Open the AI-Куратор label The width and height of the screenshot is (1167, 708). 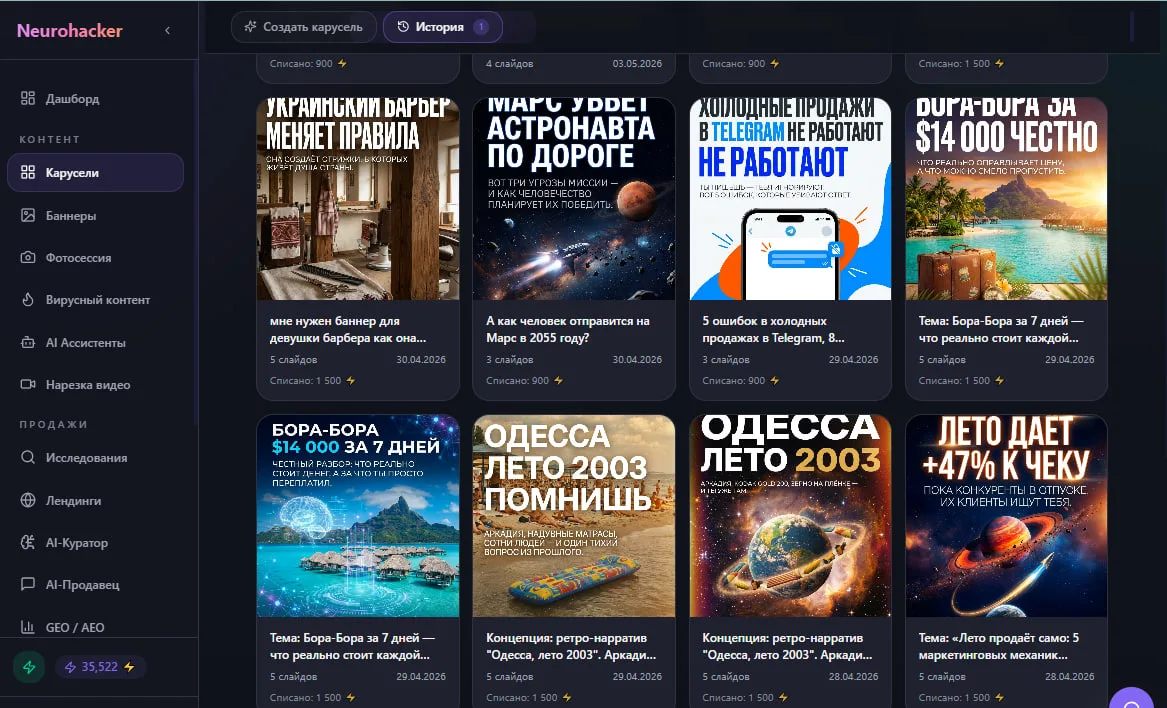[x=77, y=542]
